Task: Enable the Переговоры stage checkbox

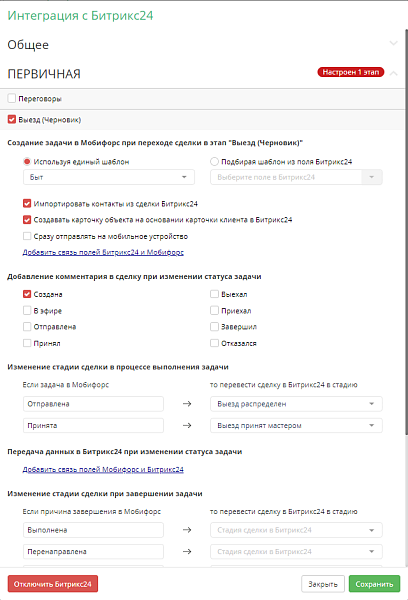Action: pyautogui.click(x=12, y=98)
